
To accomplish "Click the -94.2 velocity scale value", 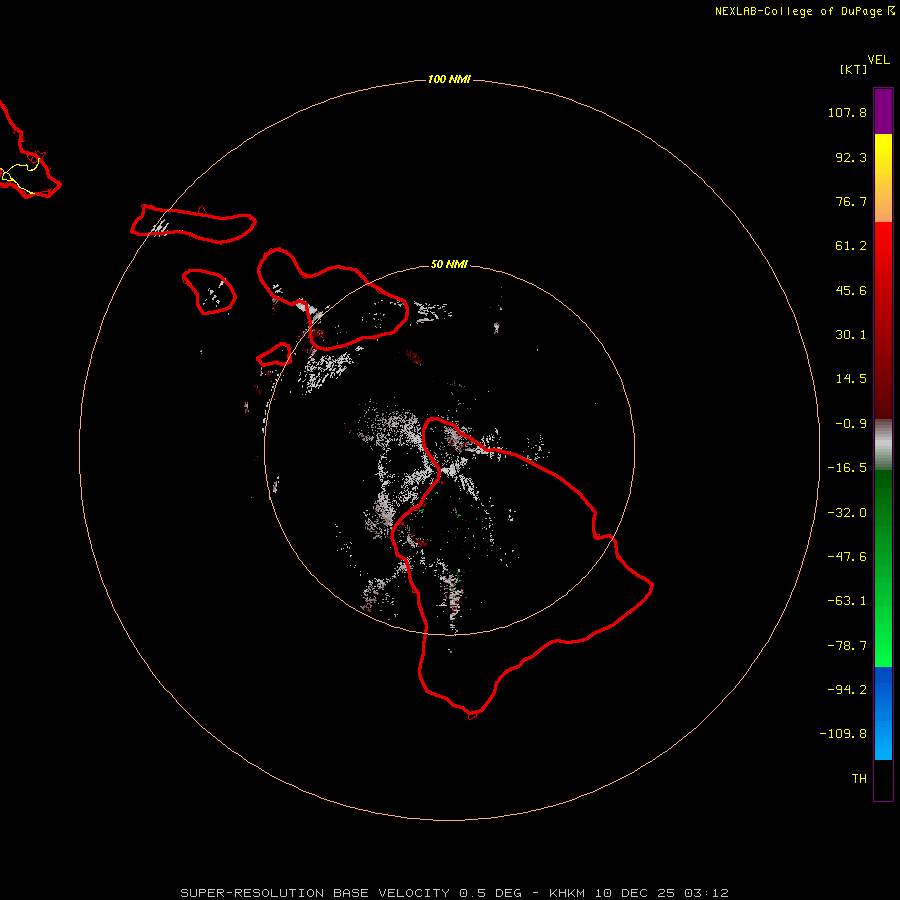I will click(x=847, y=689).
